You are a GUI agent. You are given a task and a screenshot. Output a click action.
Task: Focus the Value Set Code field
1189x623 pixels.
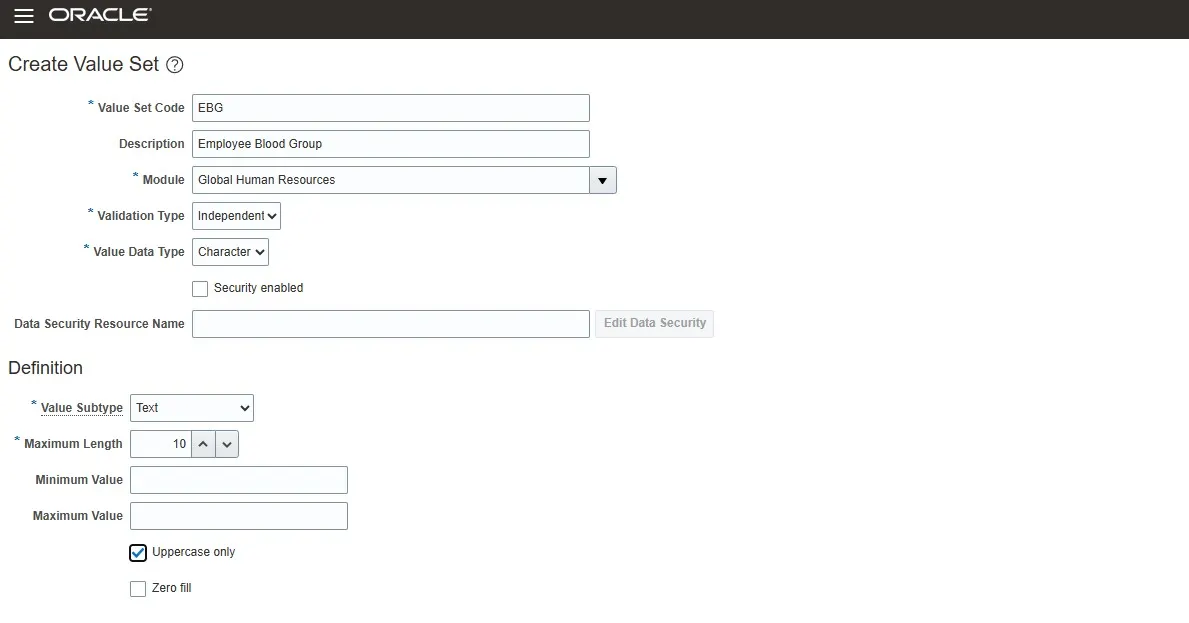coord(391,108)
